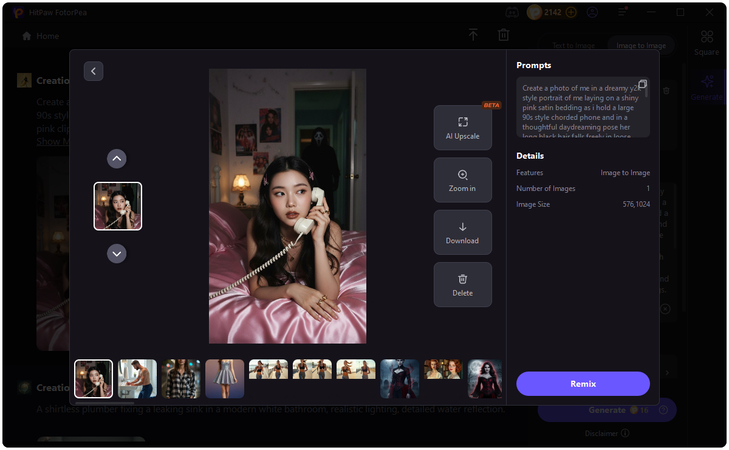
Task: Click the Features value Image to Image
Action: (x=625, y=172)
